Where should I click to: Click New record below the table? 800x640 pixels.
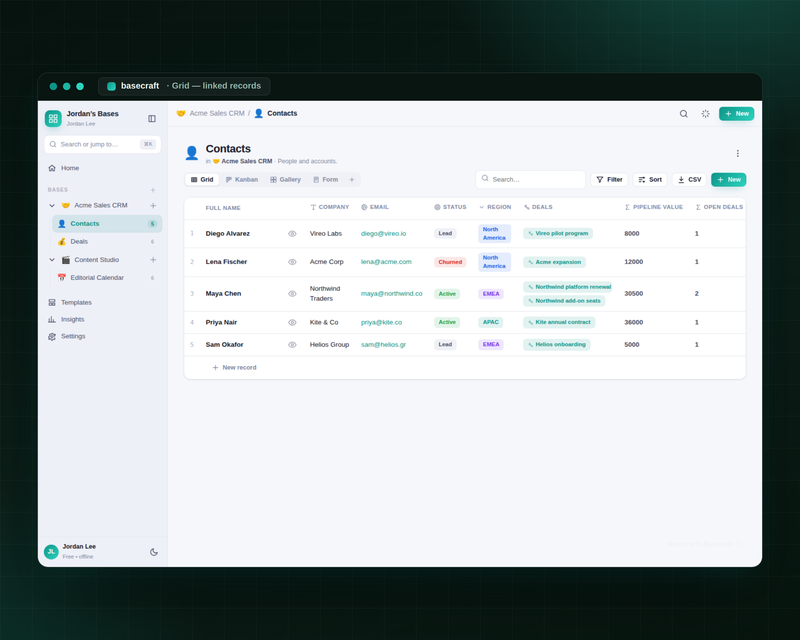click(x=234, y=367)
